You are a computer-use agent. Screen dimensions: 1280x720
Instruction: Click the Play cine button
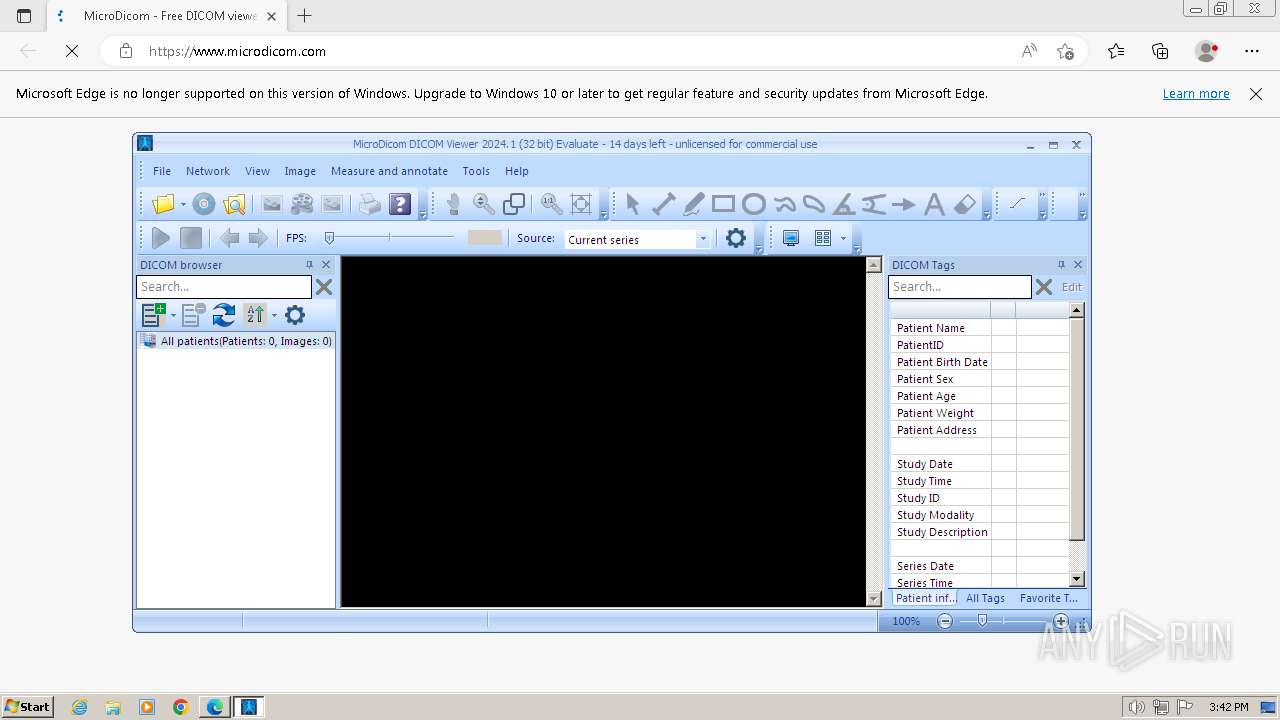[x=160, y=238]
